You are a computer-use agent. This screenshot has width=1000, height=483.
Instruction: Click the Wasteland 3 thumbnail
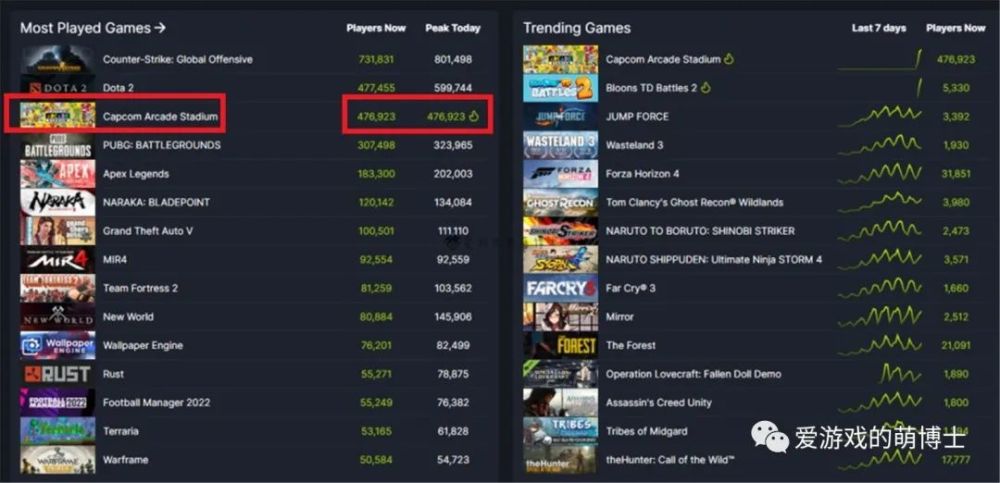click(x=561, y=145)
